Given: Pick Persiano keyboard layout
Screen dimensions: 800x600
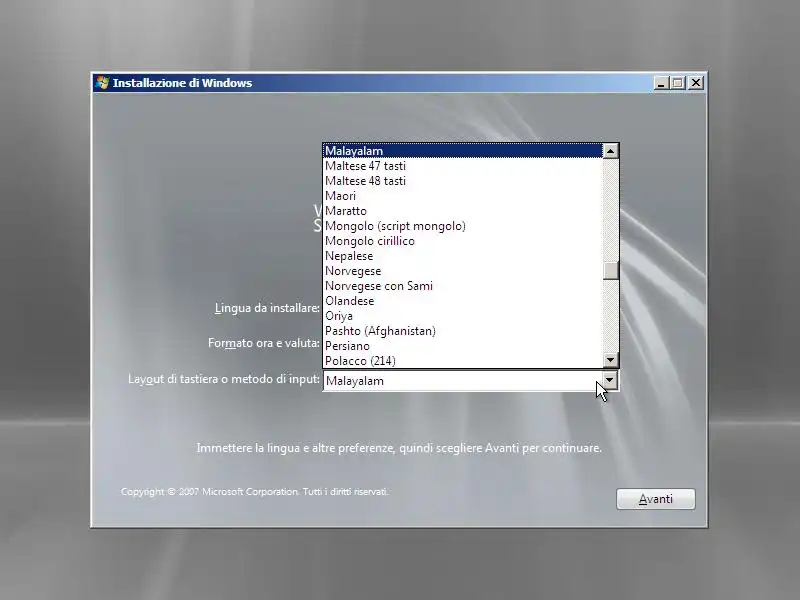Looking at the screenshot, I should pos(463,346).
